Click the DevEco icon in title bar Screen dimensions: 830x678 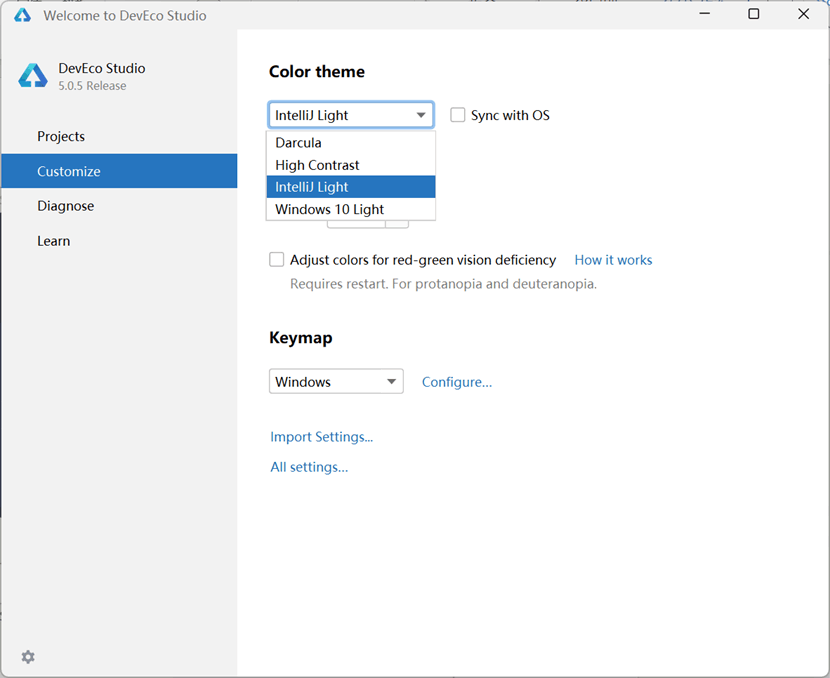coord(22,15)
